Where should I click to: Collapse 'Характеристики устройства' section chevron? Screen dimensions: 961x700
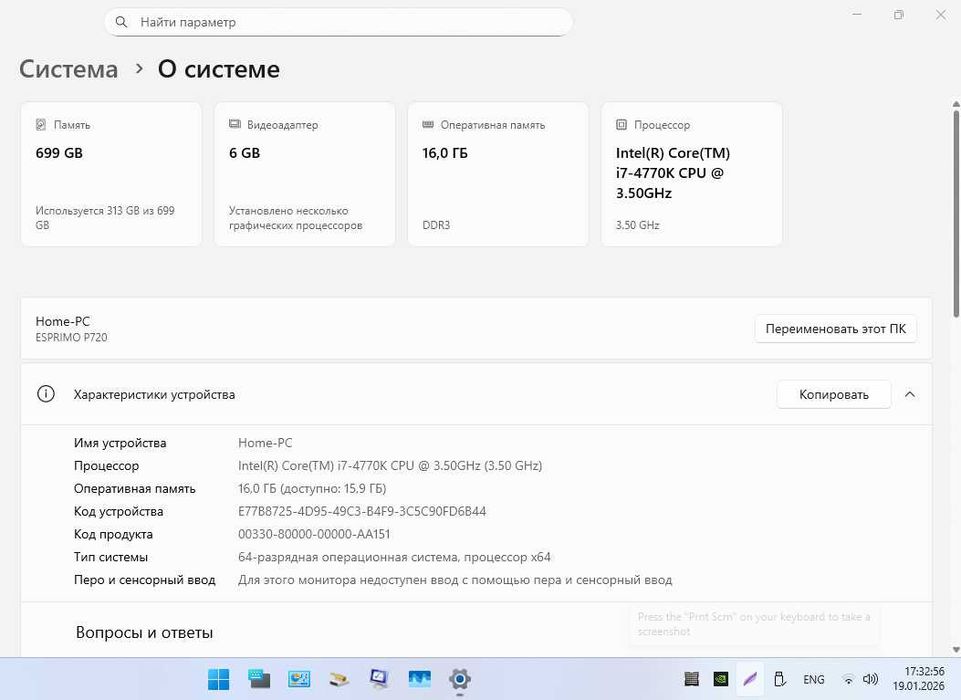910,394
